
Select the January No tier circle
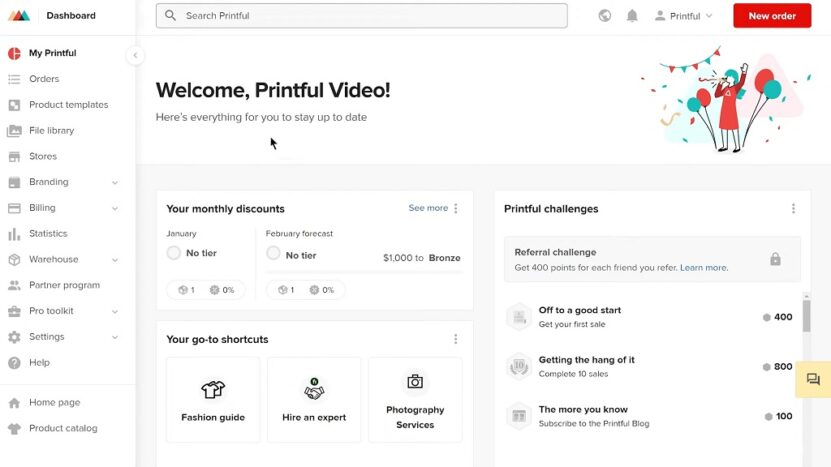point(174,253)
